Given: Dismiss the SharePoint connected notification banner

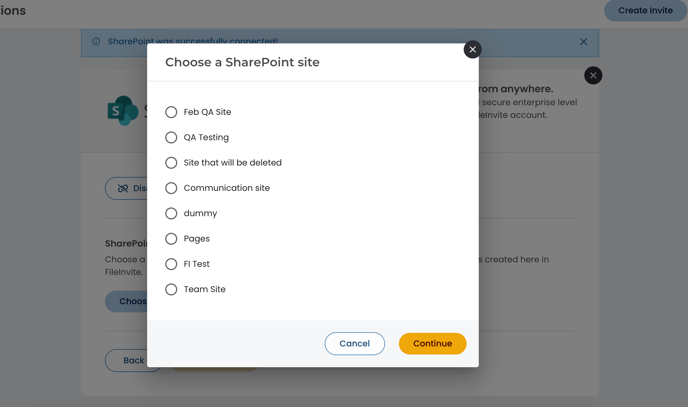Looking at the screenshot, I should [x=584, y=42].
